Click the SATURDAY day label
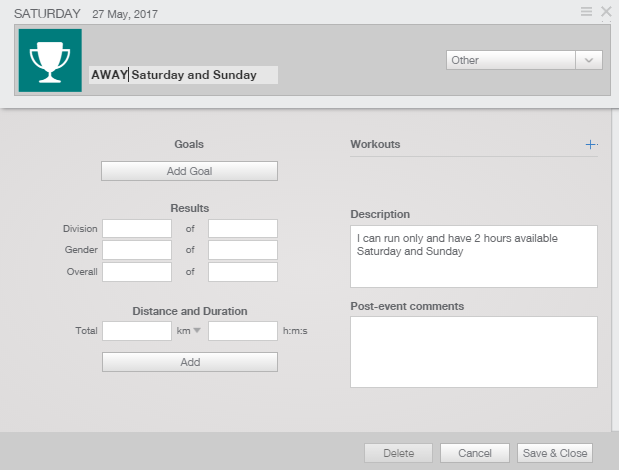 47,14
